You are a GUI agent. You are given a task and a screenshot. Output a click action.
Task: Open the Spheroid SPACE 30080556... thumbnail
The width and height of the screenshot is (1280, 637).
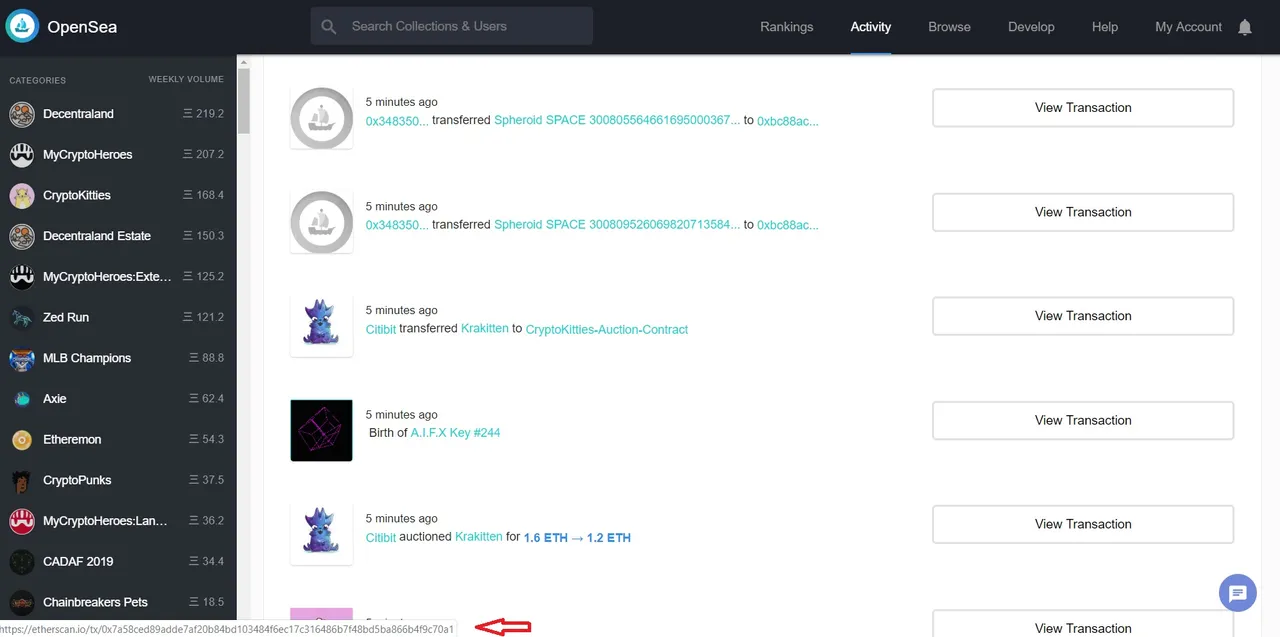pyautogui.click(x=321, y=118)
